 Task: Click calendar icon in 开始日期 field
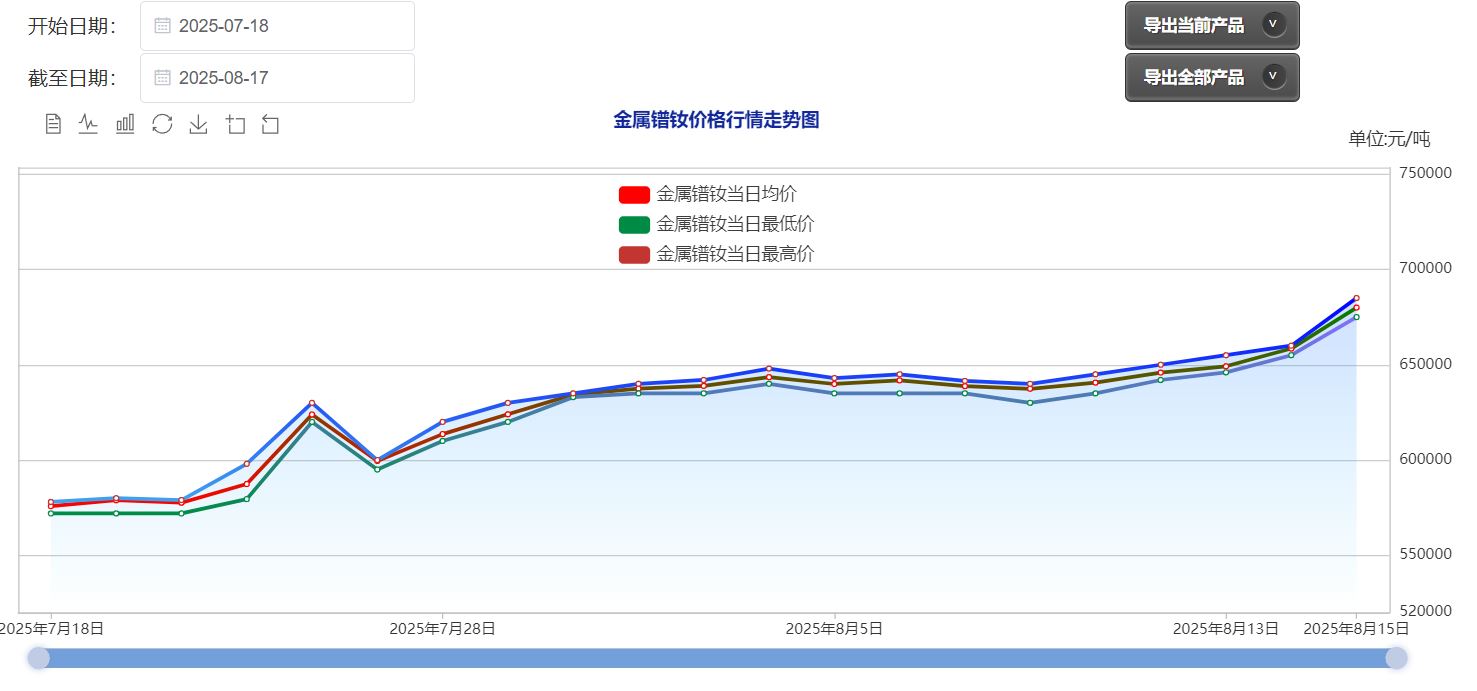point(162,26)
